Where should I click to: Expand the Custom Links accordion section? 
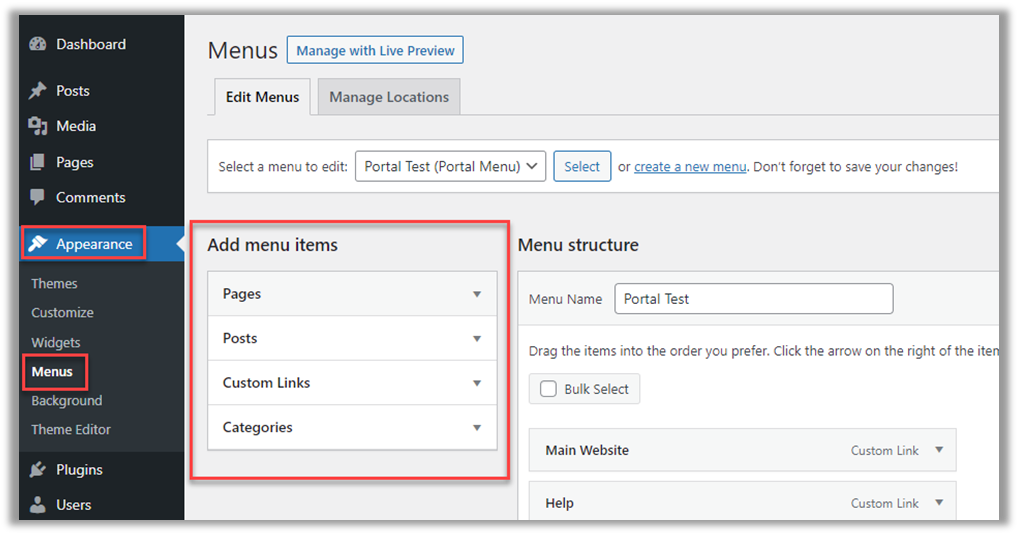[x=476, y=383]
